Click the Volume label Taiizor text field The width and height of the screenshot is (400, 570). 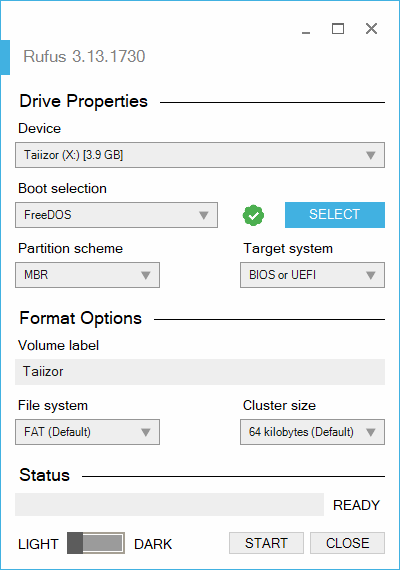(200, 372)
